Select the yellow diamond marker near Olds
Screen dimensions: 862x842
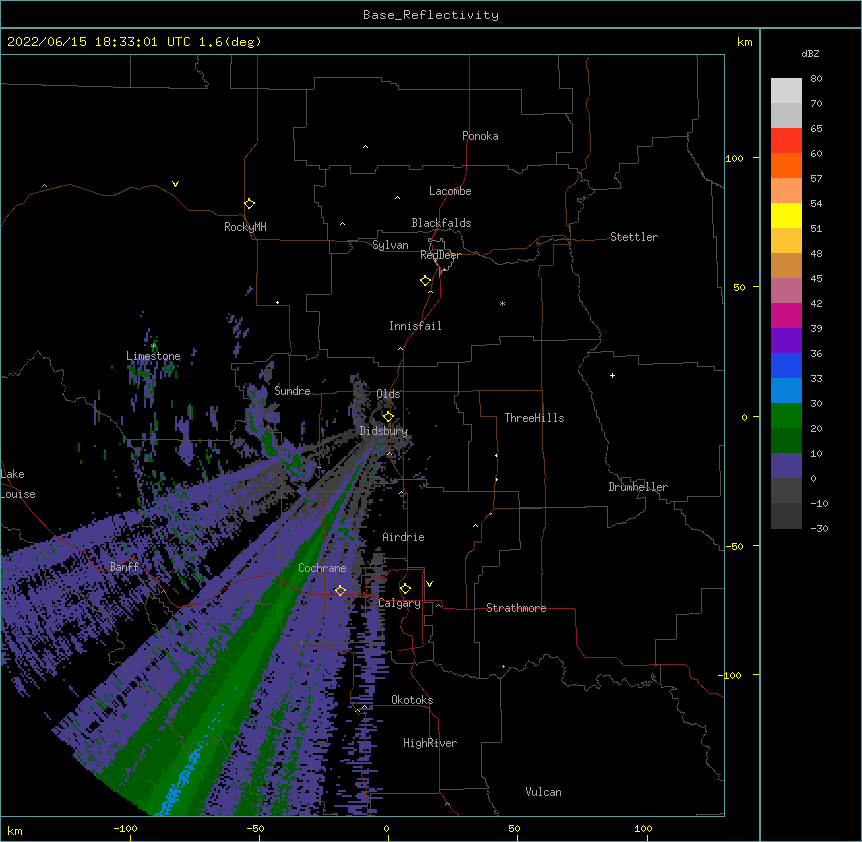click(x=388, y=416)
